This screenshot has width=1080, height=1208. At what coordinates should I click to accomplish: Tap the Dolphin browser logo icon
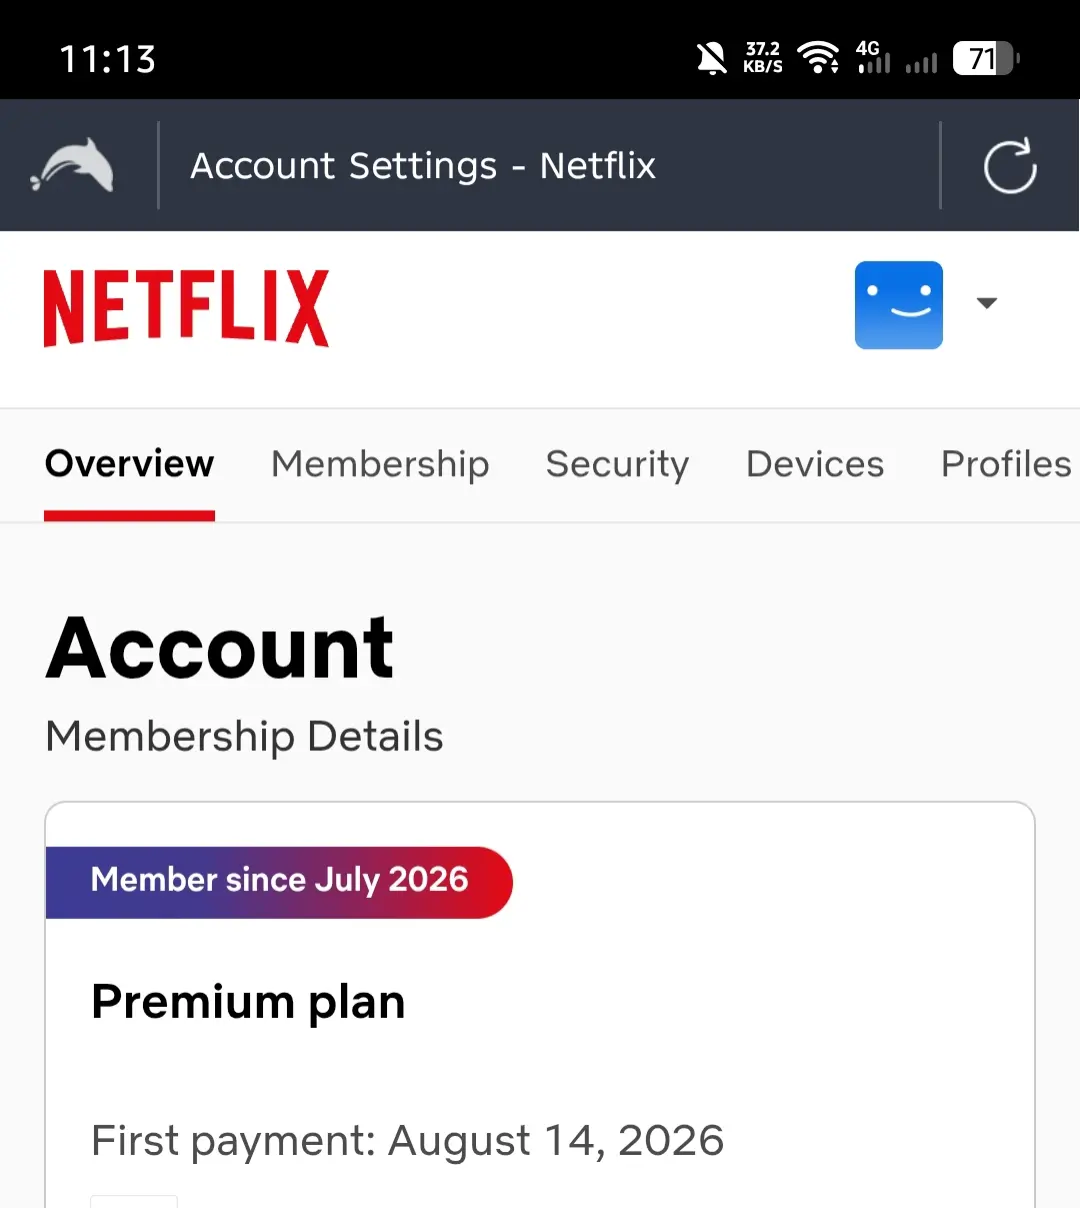coord(72,165)
